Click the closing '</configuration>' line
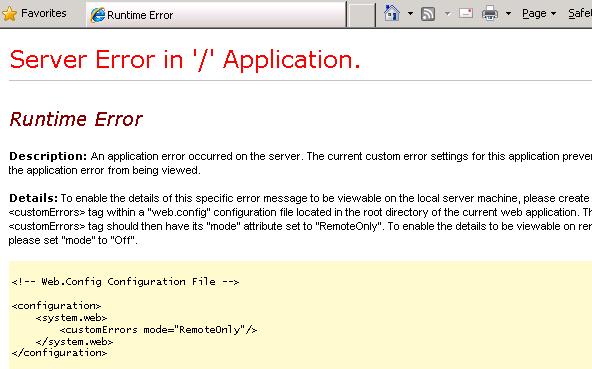This screenshot has width=592, height=369. coord(60,353)
